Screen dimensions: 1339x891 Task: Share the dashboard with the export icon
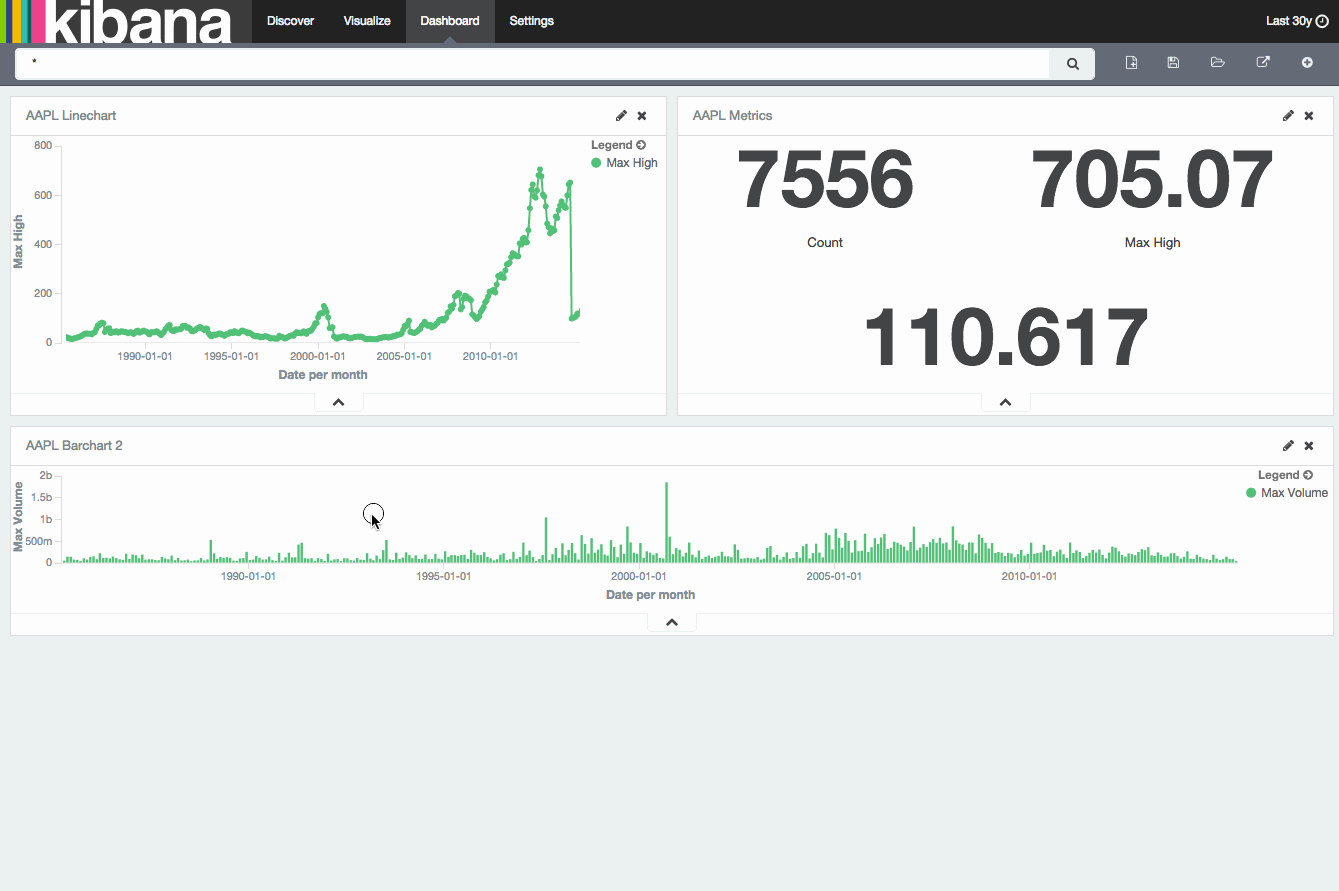click(1263, 62)
